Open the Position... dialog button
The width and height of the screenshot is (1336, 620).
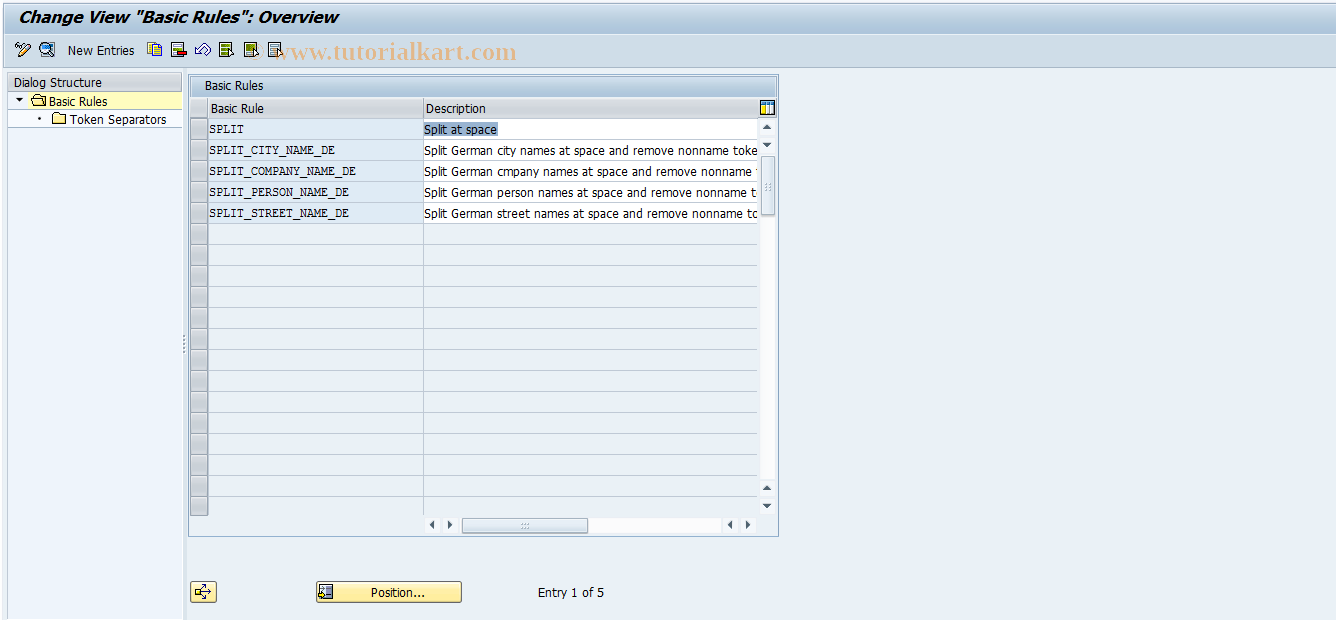pos(388,591)
